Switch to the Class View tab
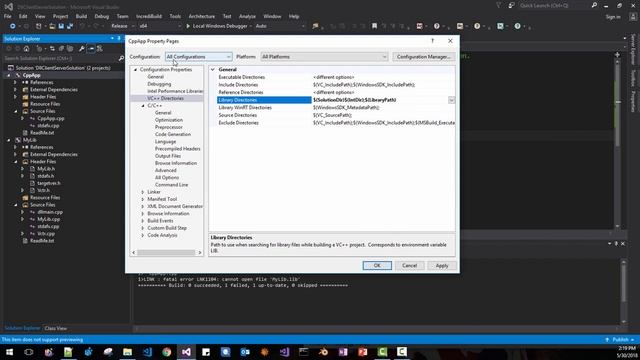Screen dimensions: 640x360 [x=56, y=329]
